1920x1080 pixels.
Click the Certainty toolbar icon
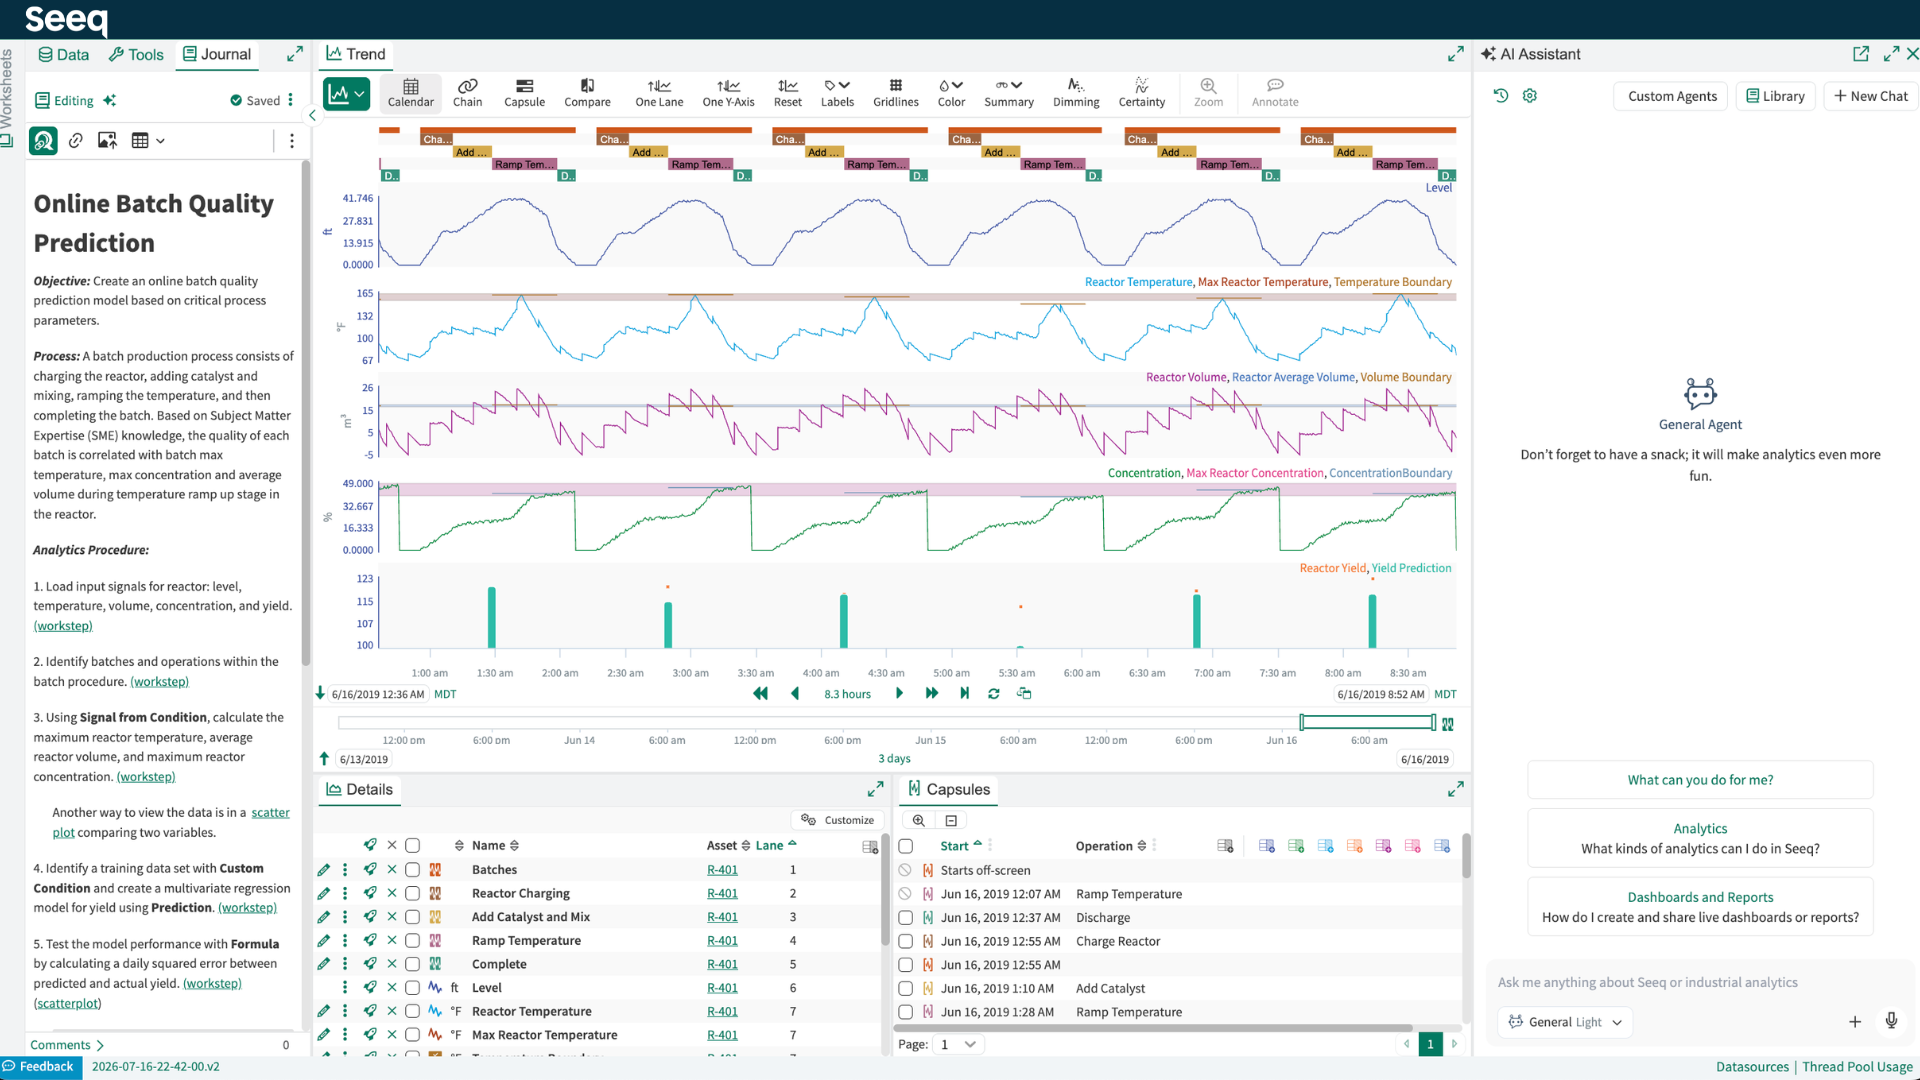(x=1141, y=92)
